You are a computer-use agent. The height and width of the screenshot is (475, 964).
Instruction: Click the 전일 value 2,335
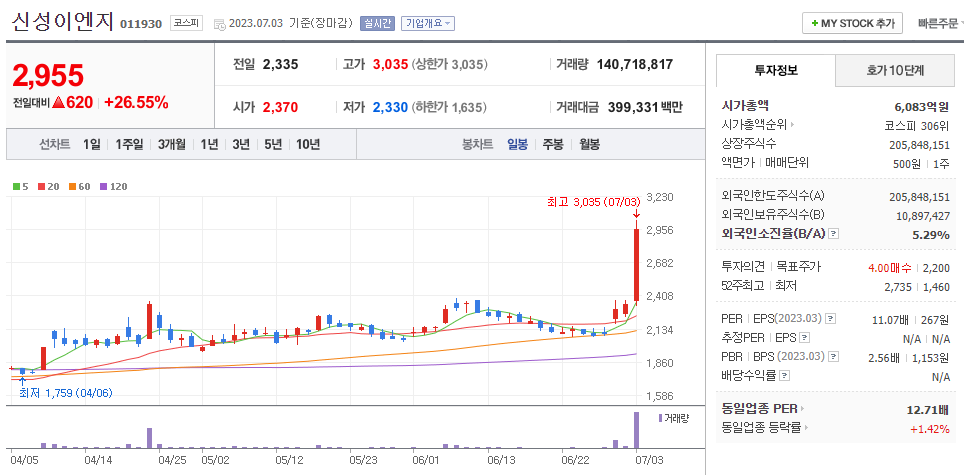click(x=280, y=65)
